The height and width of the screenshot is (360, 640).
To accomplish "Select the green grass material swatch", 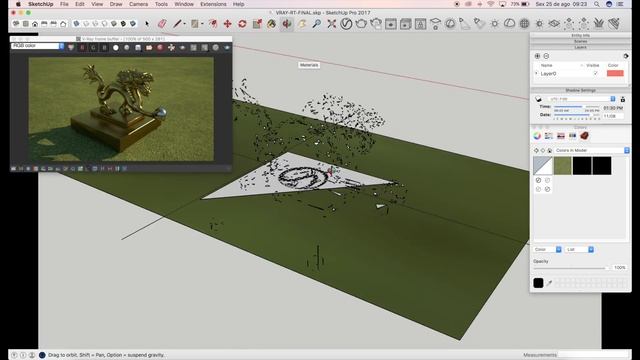I will 562,166.
